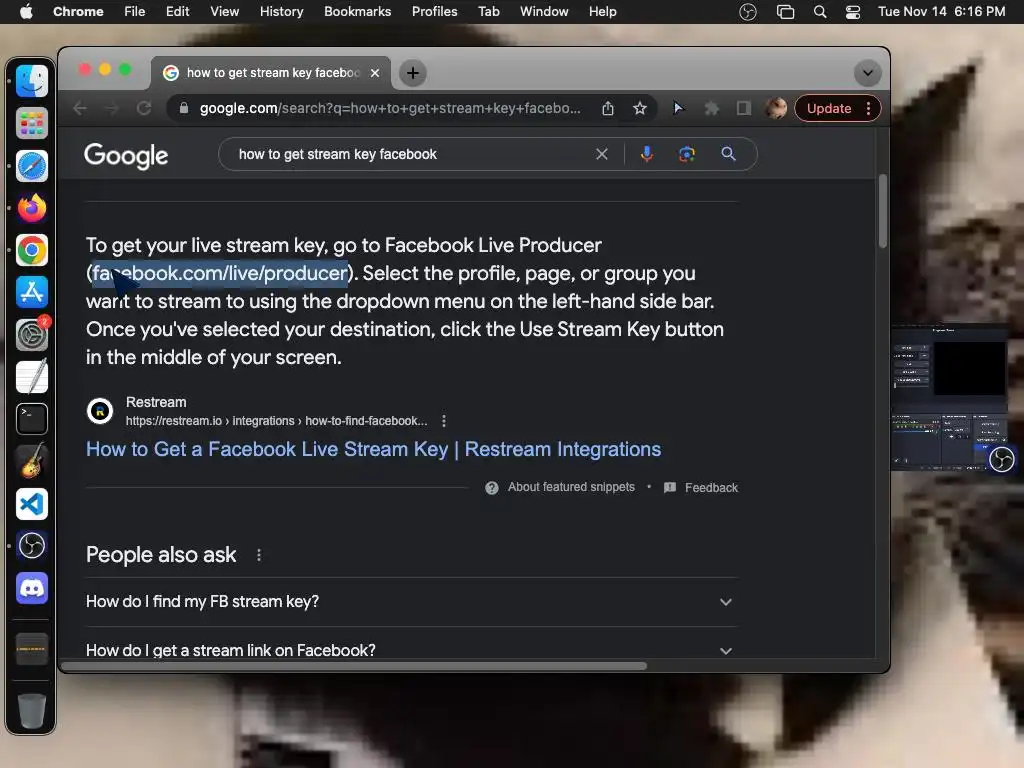Close the Google search tab
1024x768 pixels.
pos(375,73)
